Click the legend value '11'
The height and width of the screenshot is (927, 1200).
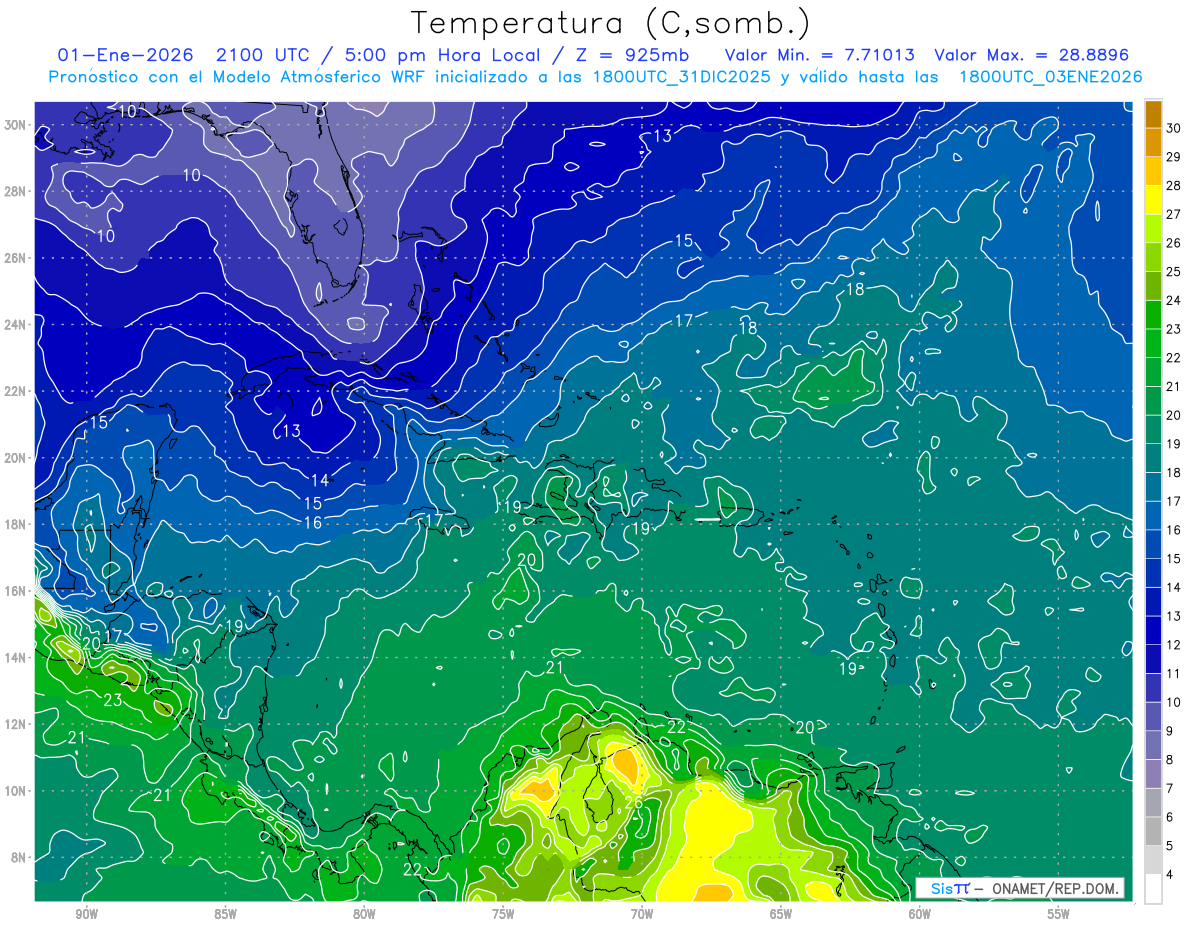coord(1174,674)
